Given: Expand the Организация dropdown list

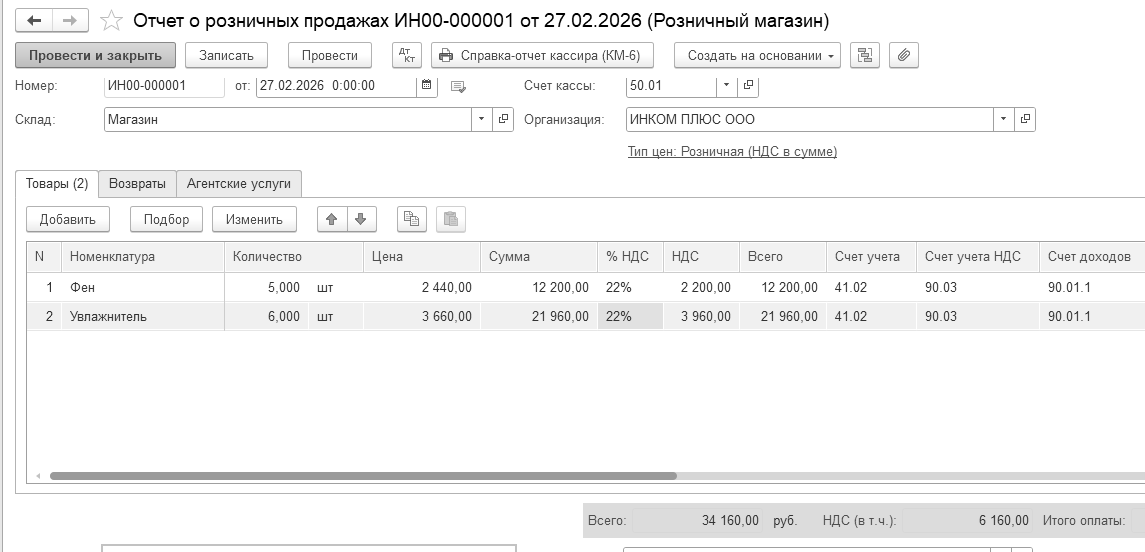Looking at the screenshot, I should (1003, 119).
